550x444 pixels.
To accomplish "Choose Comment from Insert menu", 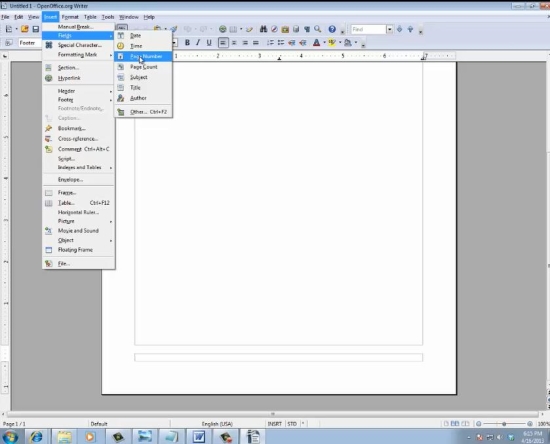I will coord(78,149).
